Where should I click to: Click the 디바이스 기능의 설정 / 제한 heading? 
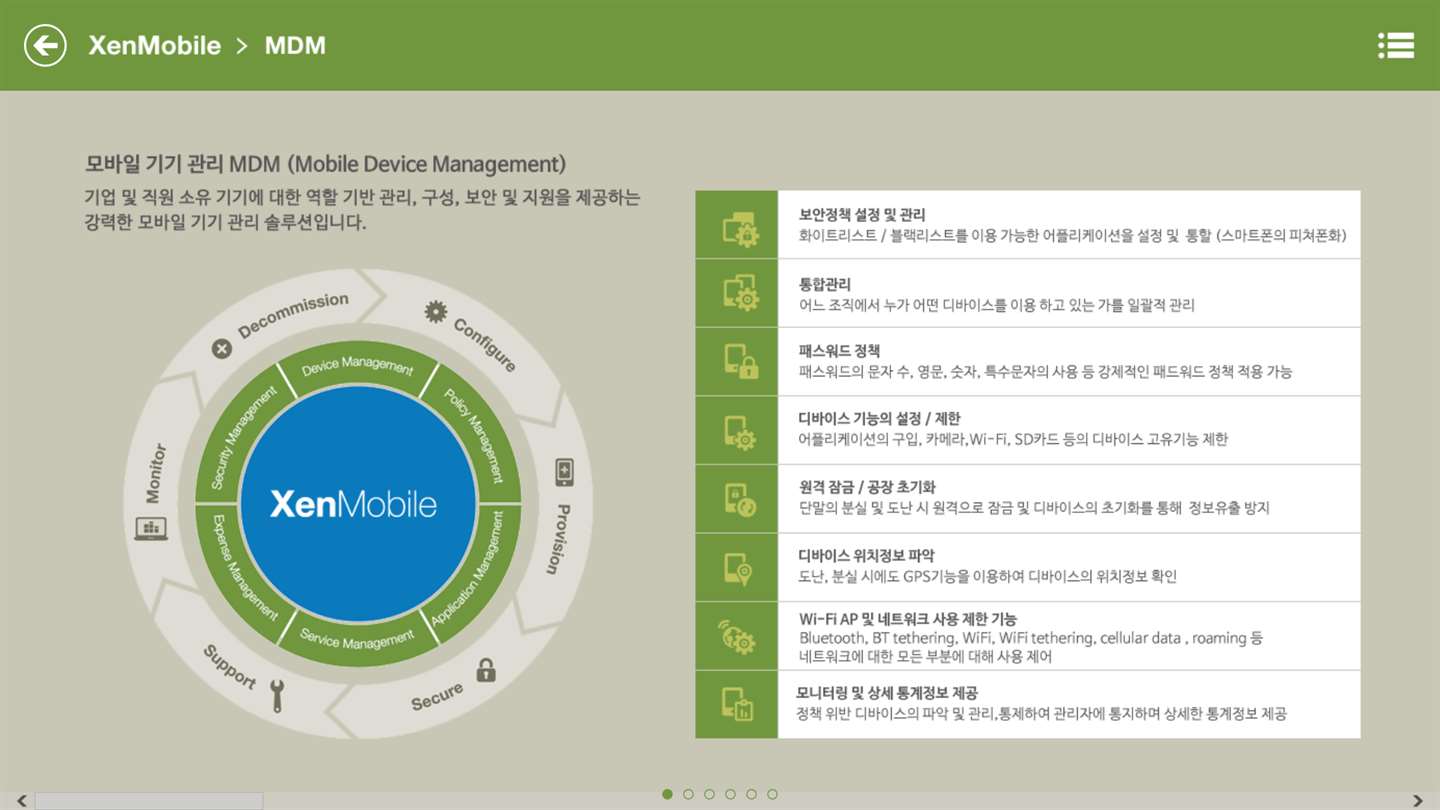click(879, 419)
